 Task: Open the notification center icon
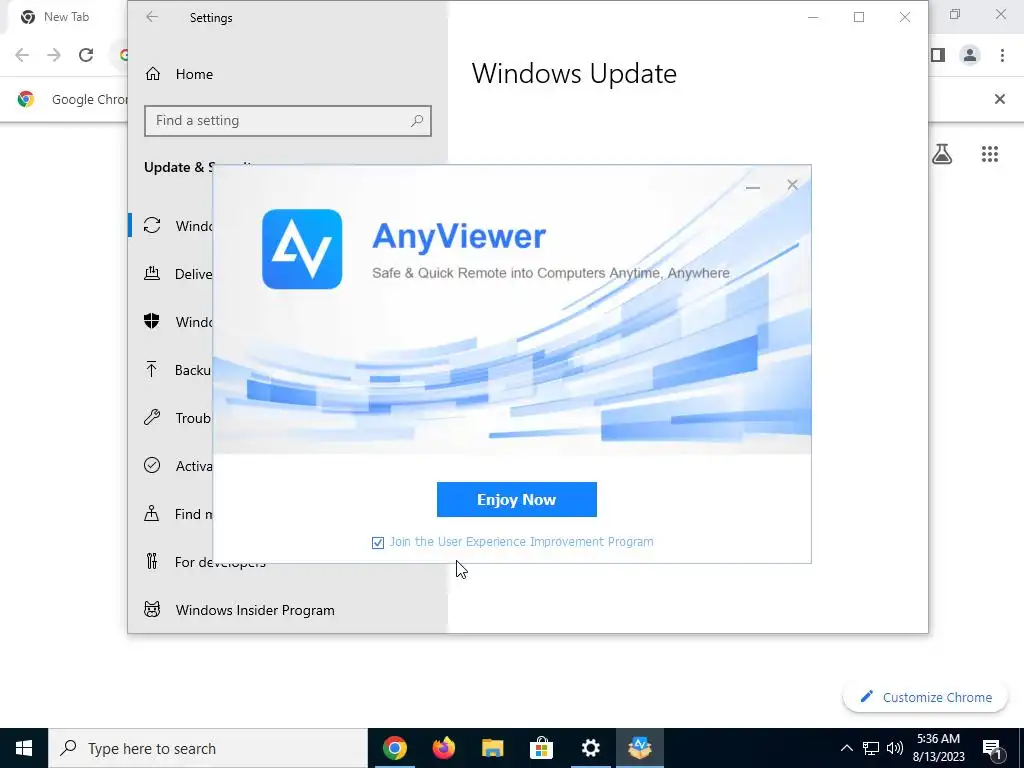993,748
